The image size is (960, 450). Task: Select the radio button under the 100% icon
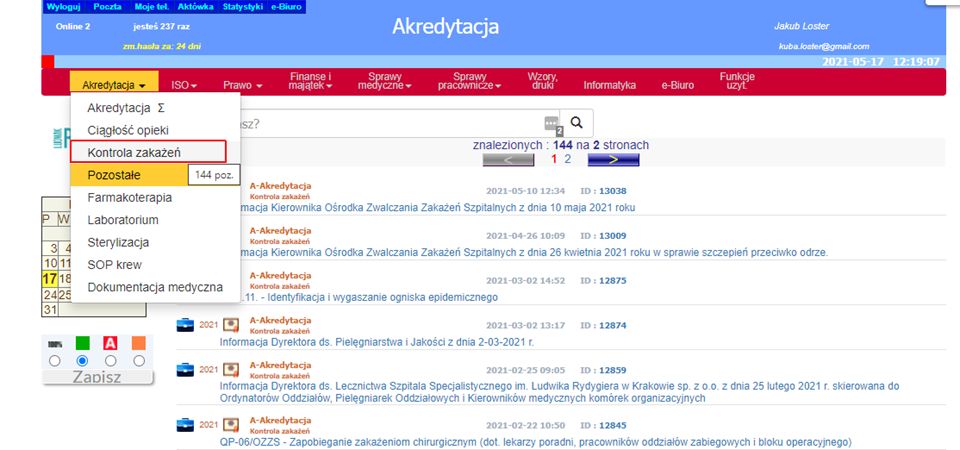pos(55,360)
